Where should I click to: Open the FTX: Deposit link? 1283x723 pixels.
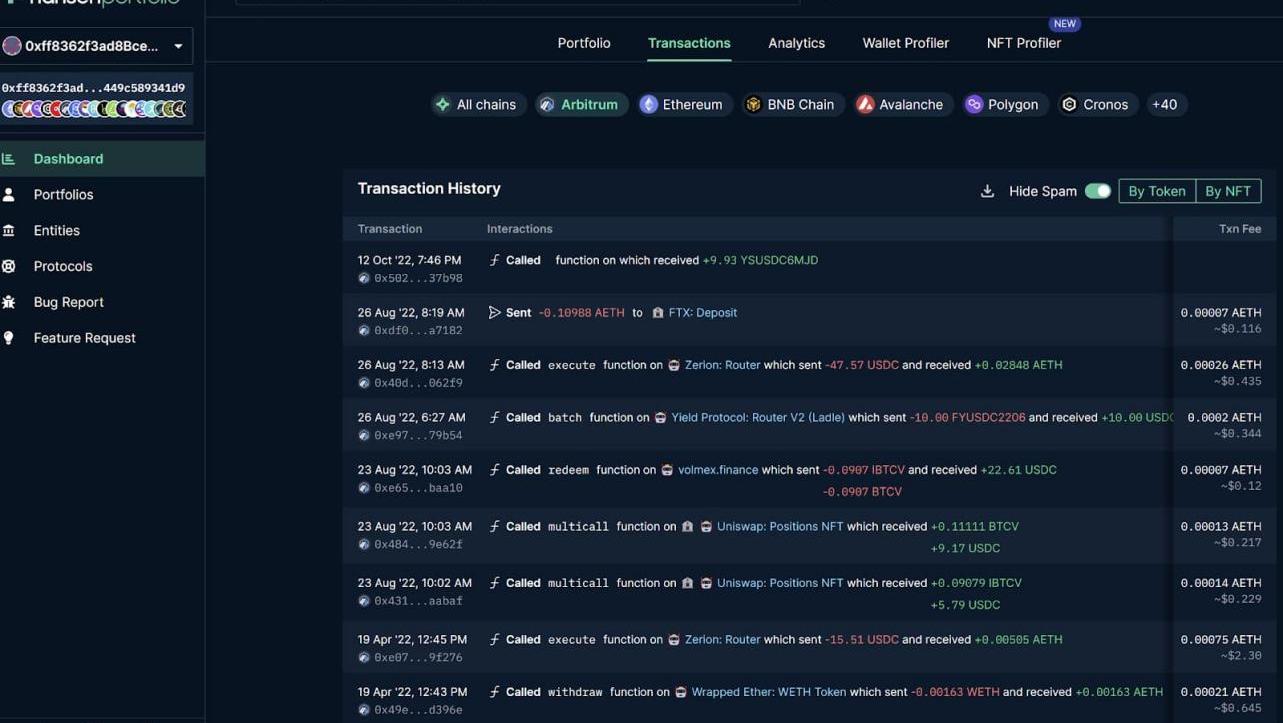(702, 313)
